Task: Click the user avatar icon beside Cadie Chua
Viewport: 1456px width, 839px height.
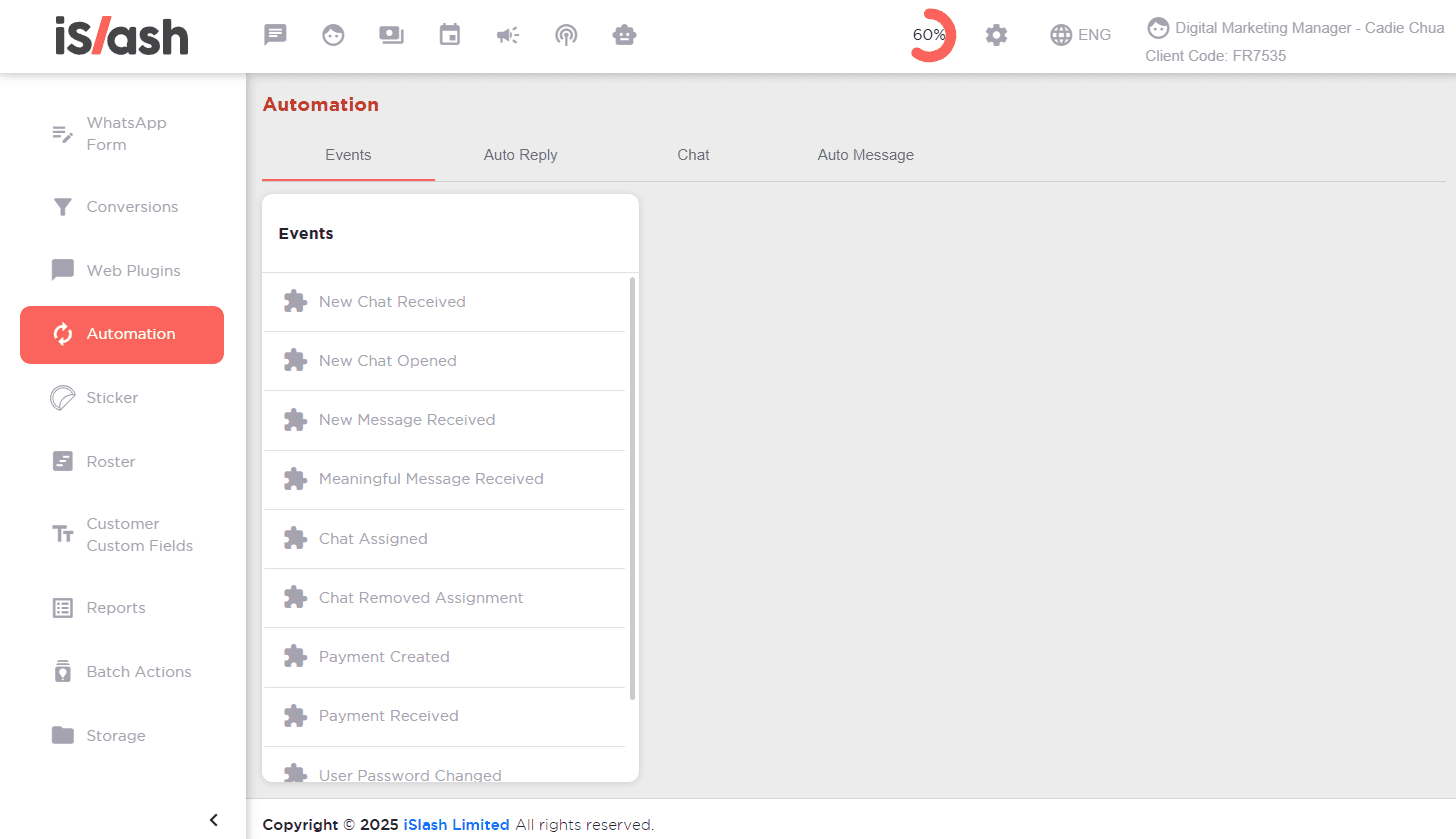Action: (x=1158, y=28)
